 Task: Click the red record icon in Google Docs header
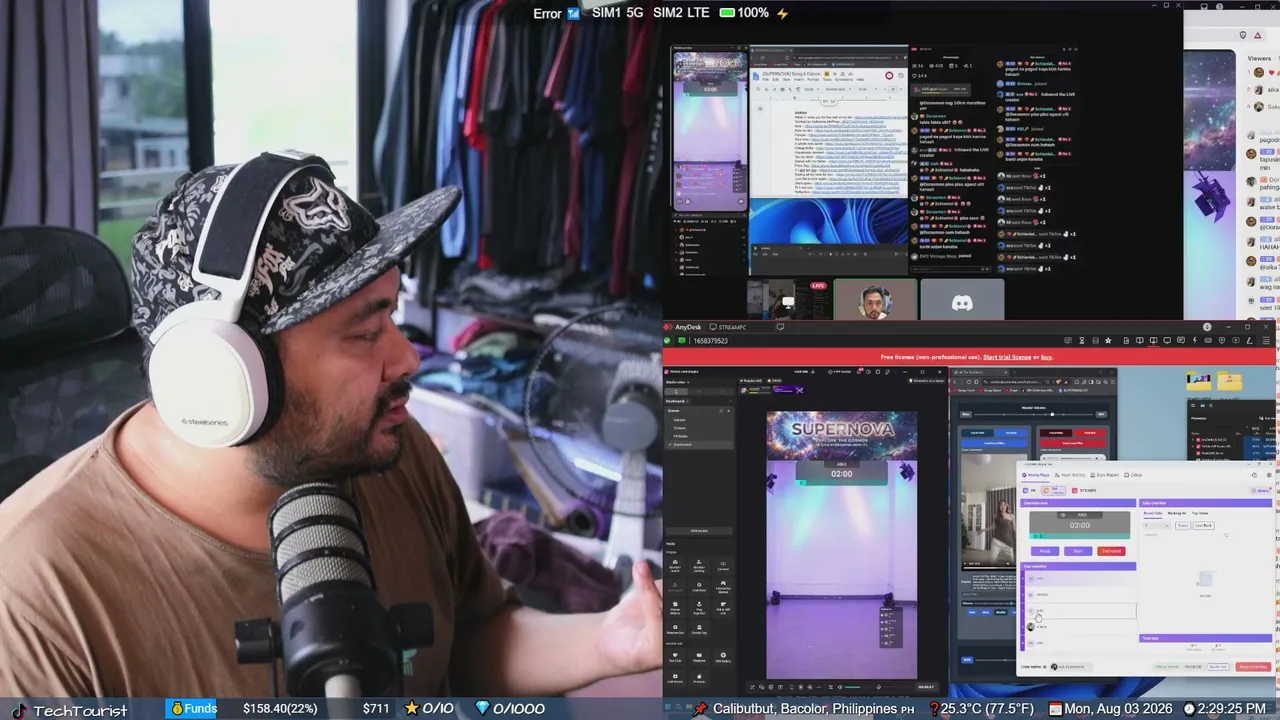[x=888, y=75]
